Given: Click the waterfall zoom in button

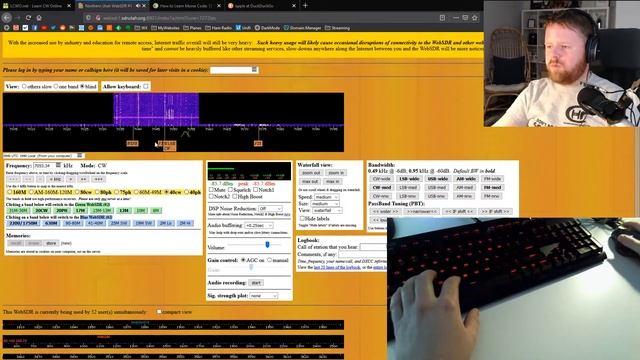Looking at the screenshot, I should [x=336, y=173].
